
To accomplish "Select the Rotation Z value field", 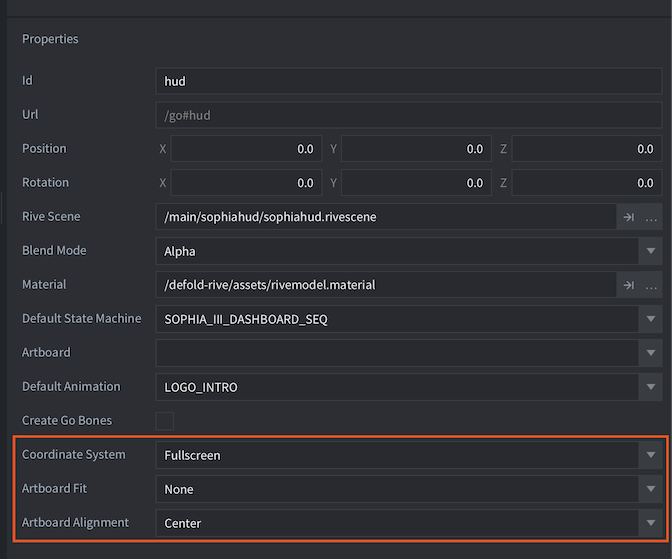I will pyautogui.click(x=586, y=183).
